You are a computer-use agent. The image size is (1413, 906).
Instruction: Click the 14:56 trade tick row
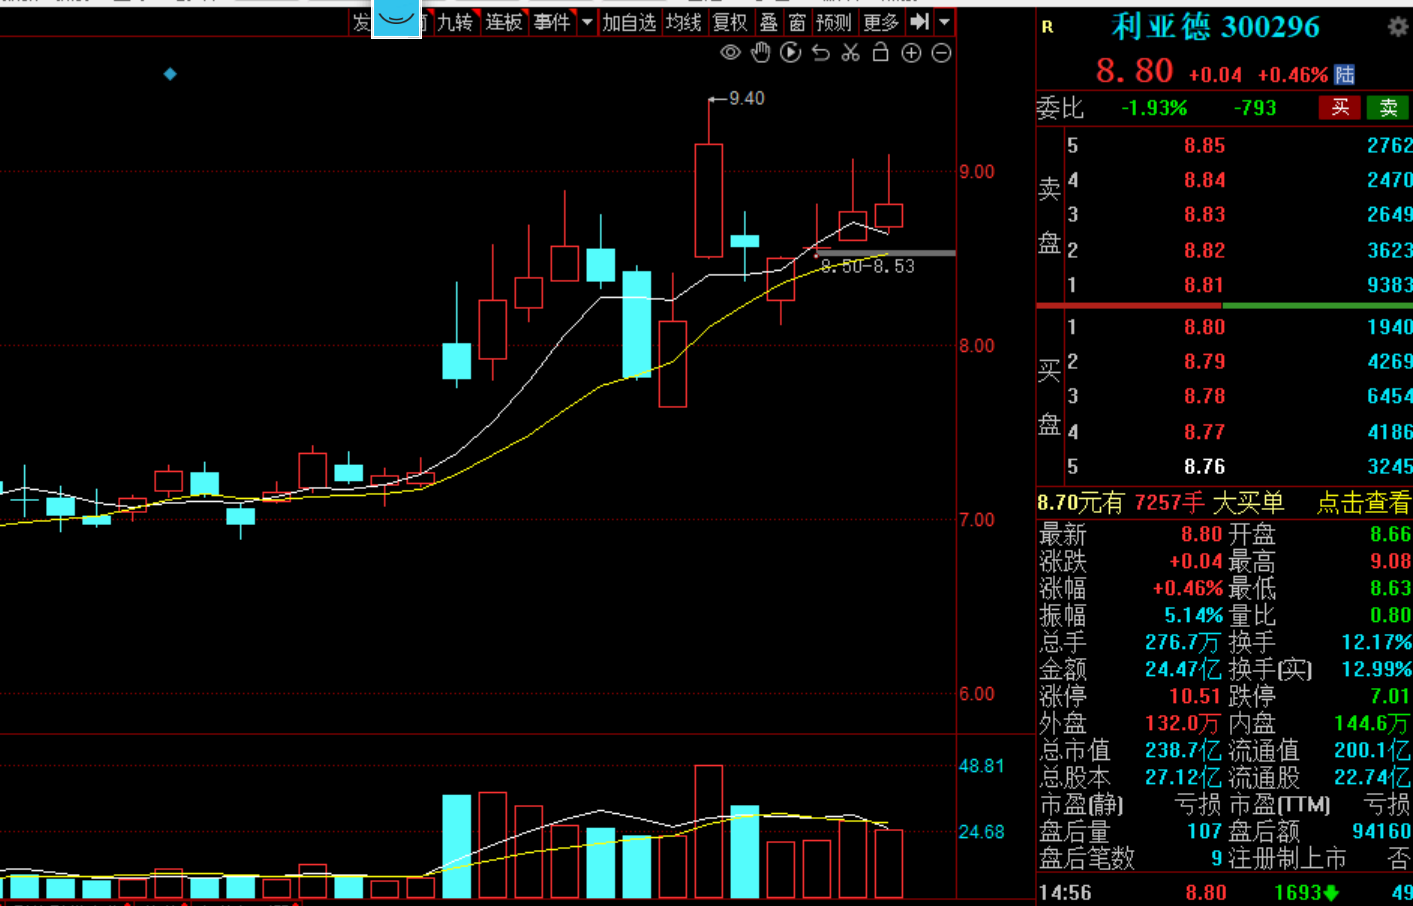click(1225, 892)
